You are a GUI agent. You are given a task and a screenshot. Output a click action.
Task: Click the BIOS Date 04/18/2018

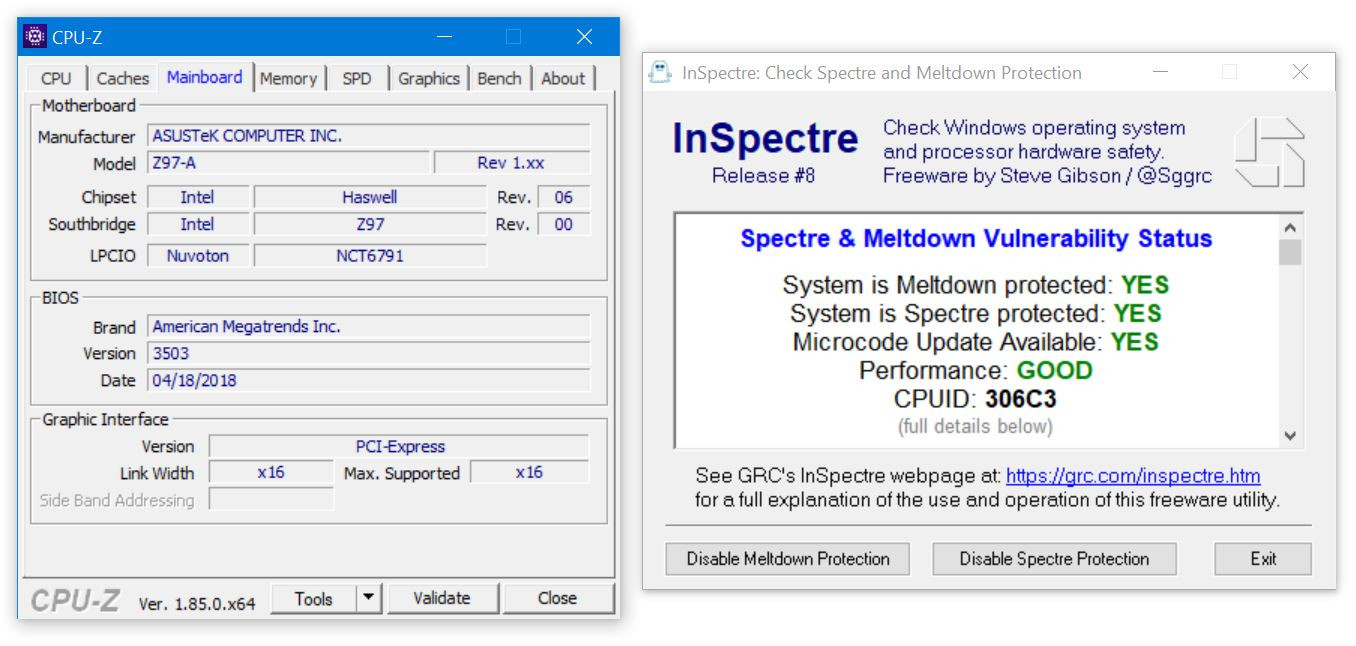[x=369, y=380]
